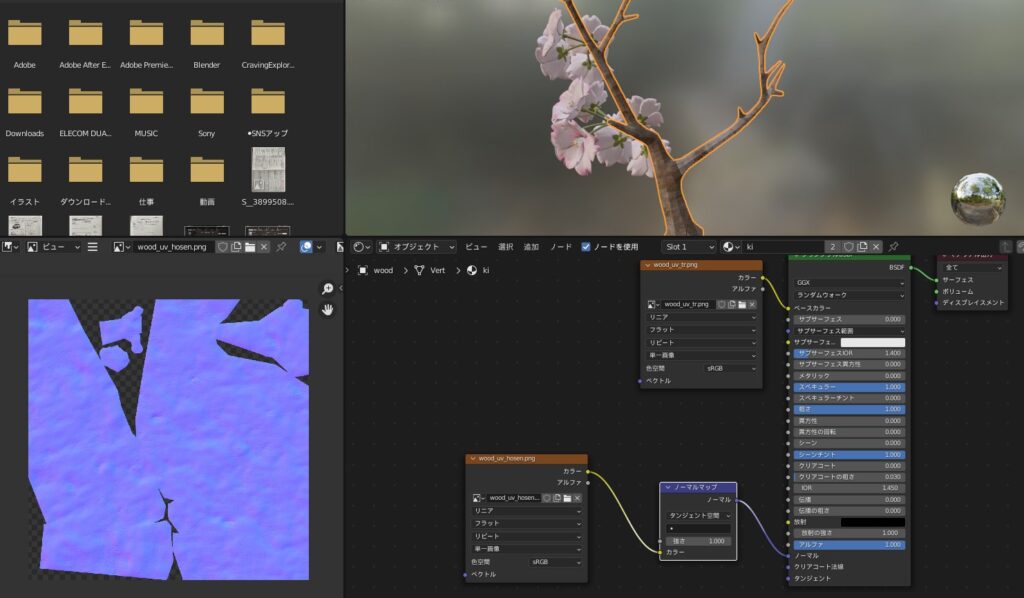1024x598 pixels.
Task: Click the ki material icon in breadcrumb
Action: (472, 270)
